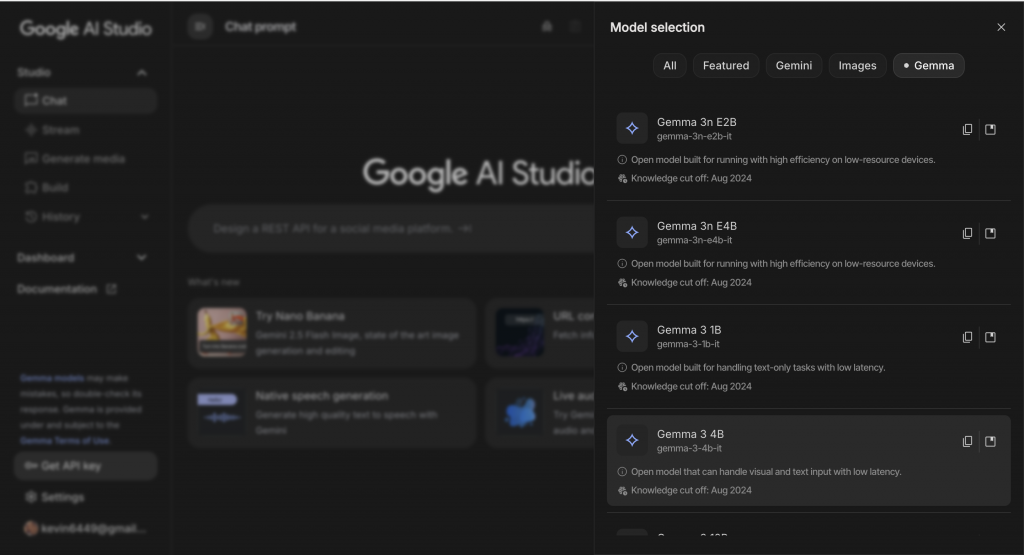Click the sparkle icon of Gemma 3n E2B
The image size is (1024, 555).
pyautogui.click(x=632, y=128)
